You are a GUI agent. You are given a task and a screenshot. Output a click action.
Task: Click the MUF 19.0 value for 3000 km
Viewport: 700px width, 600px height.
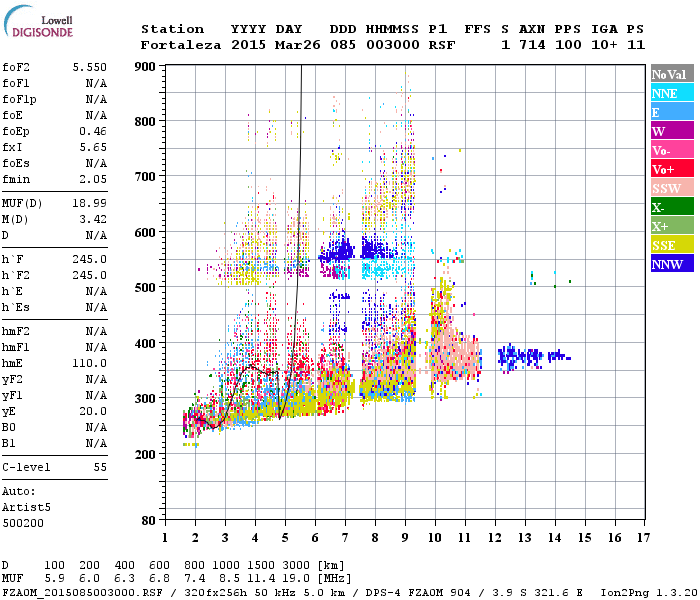pos(296,579)
